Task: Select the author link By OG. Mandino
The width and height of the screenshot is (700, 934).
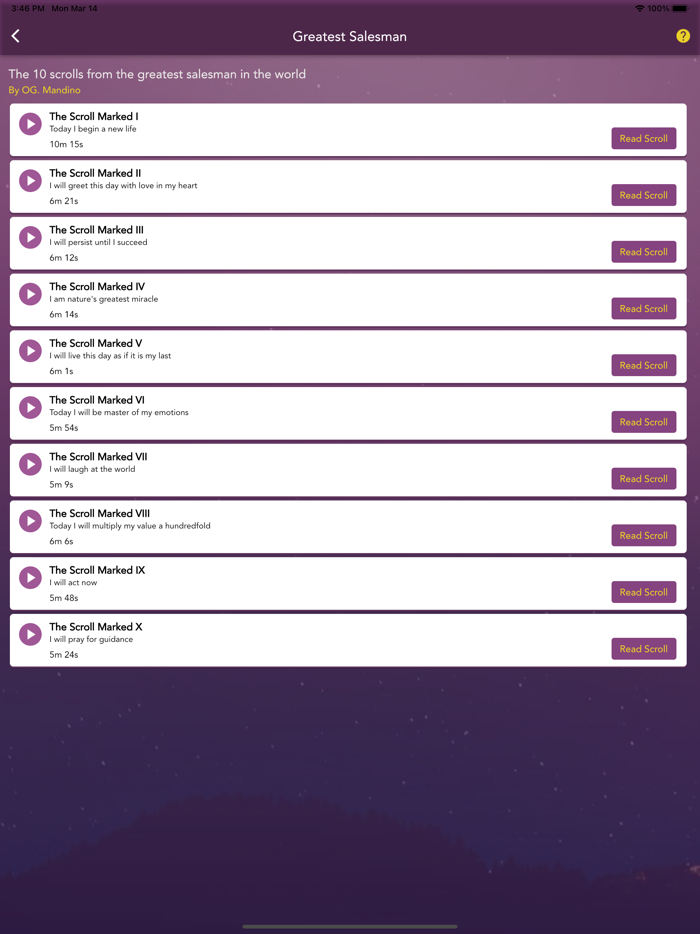Action: pyautogui.click(x=44, y=89)
